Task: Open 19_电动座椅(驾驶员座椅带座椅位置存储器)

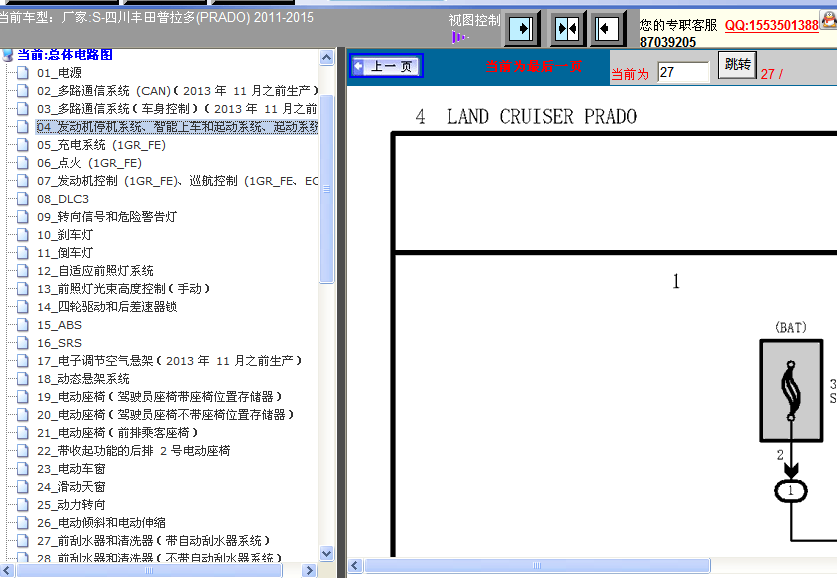Action: pos(160,397)
